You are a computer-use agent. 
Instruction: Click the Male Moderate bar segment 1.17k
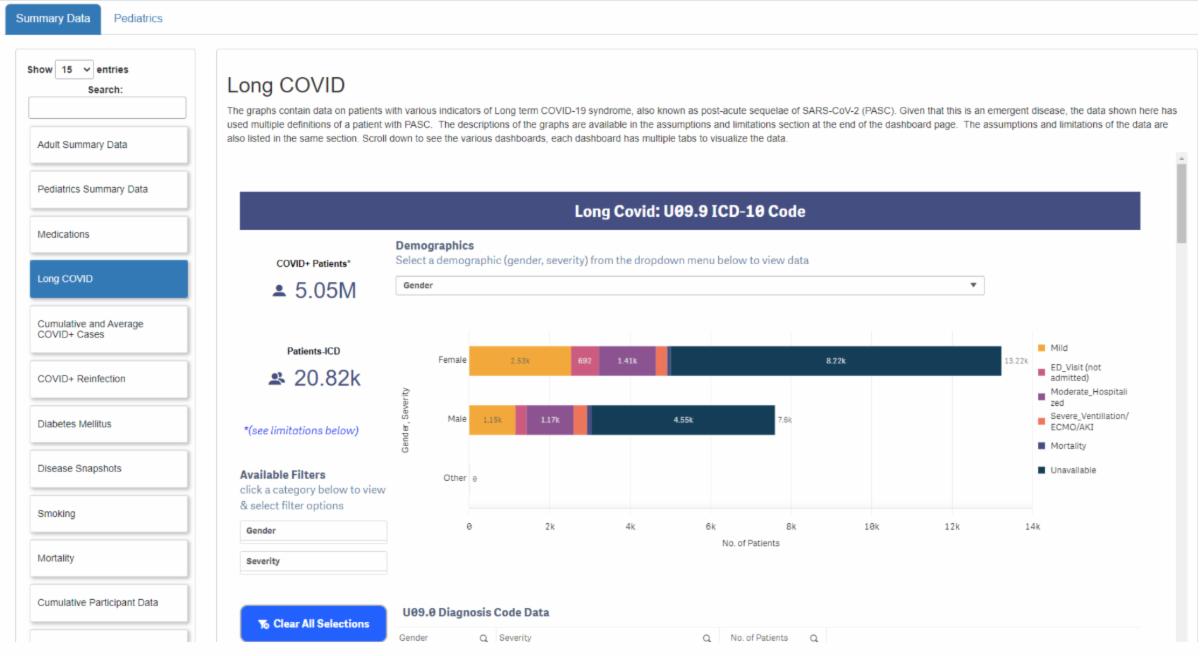tap(550, 420)
